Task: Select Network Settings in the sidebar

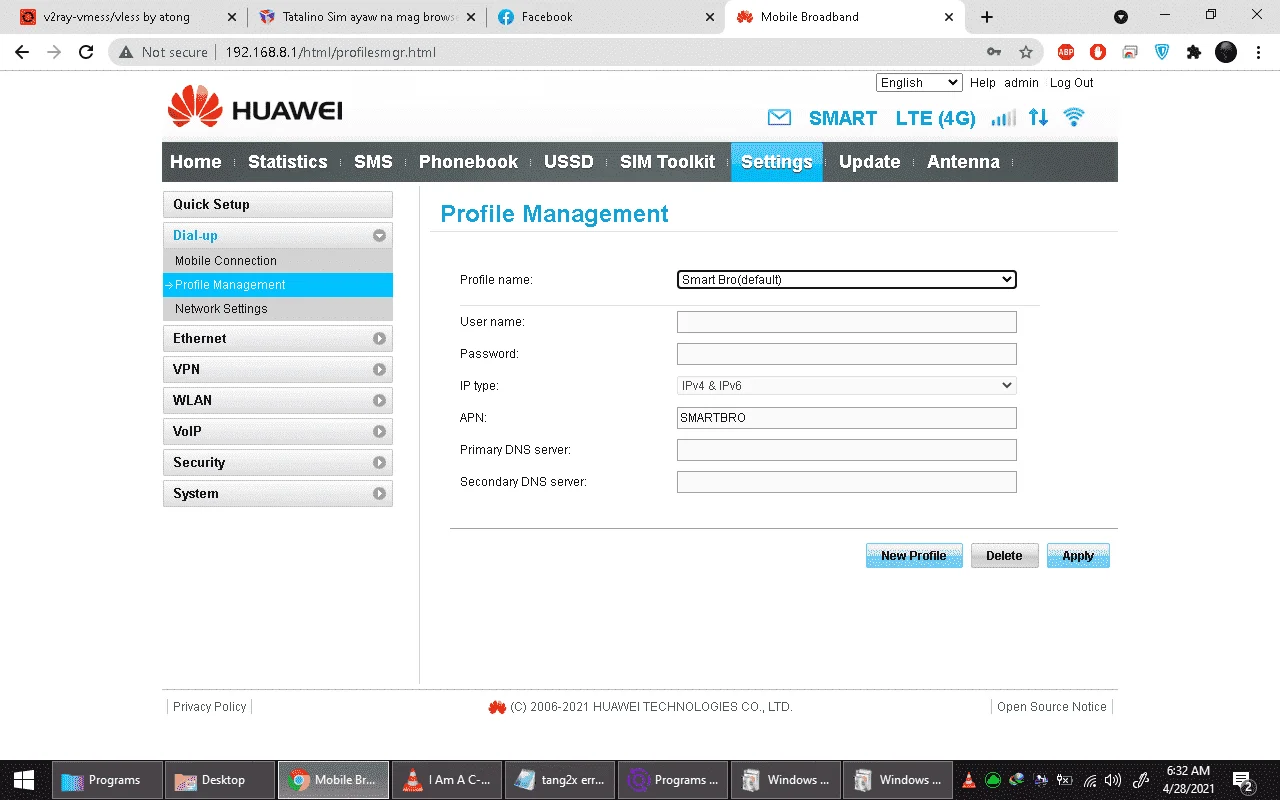Action: click(x=277, y=309)
